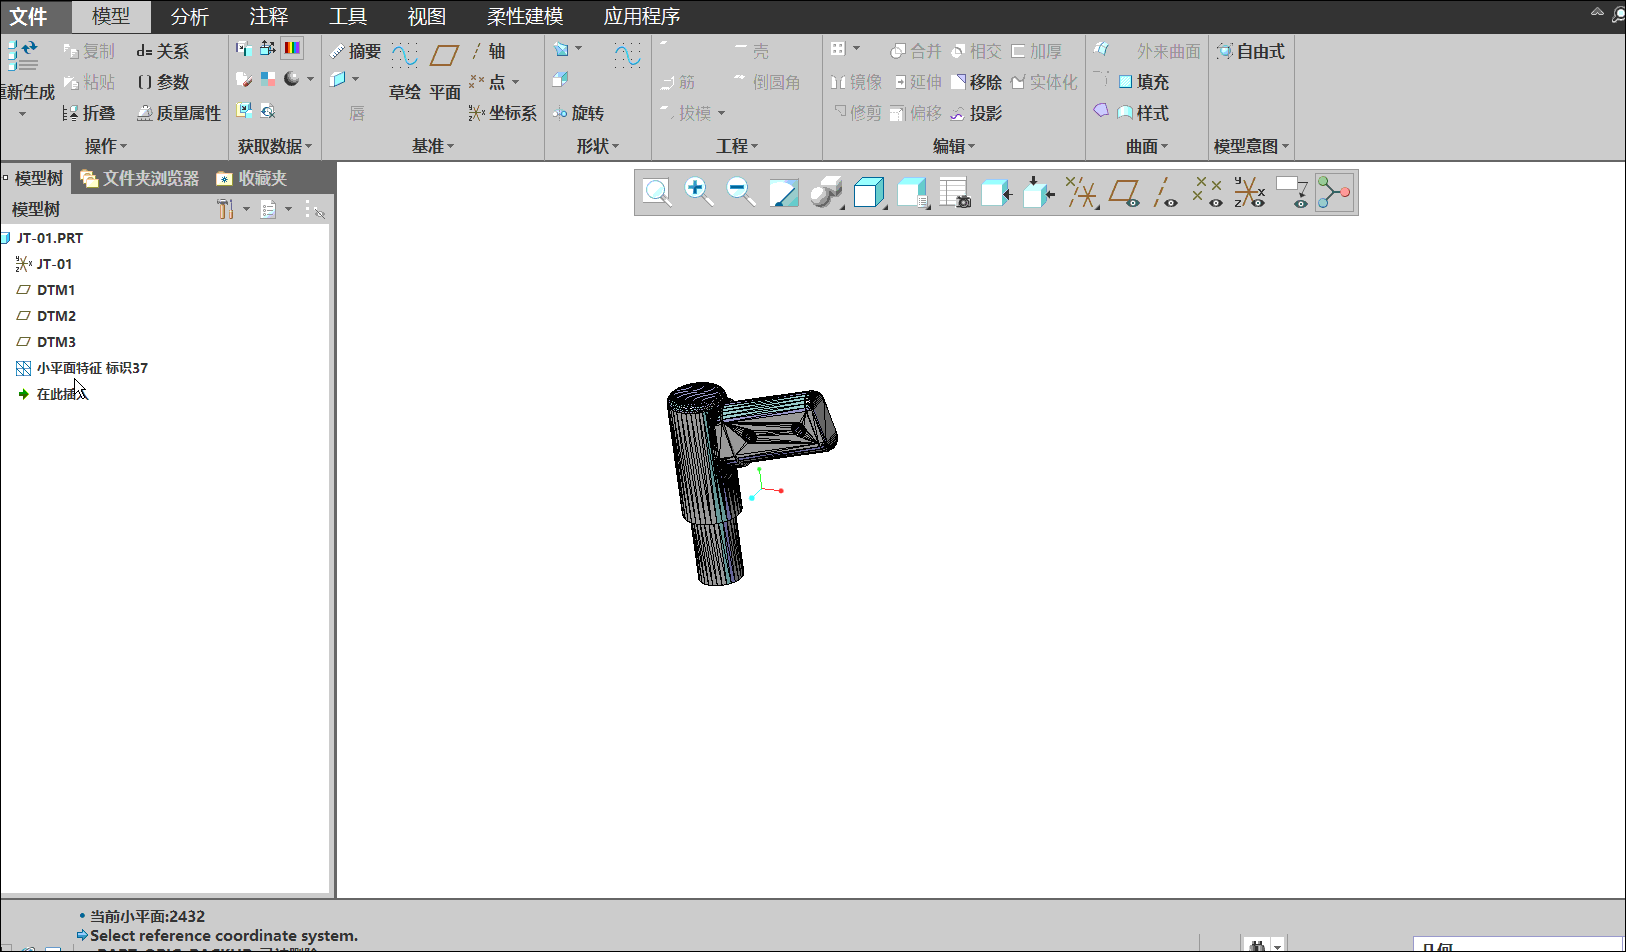Open saved orientations cube icon
Image resolution: width=1626 pixels, height=952 pixels.
(x=869, y=192)
